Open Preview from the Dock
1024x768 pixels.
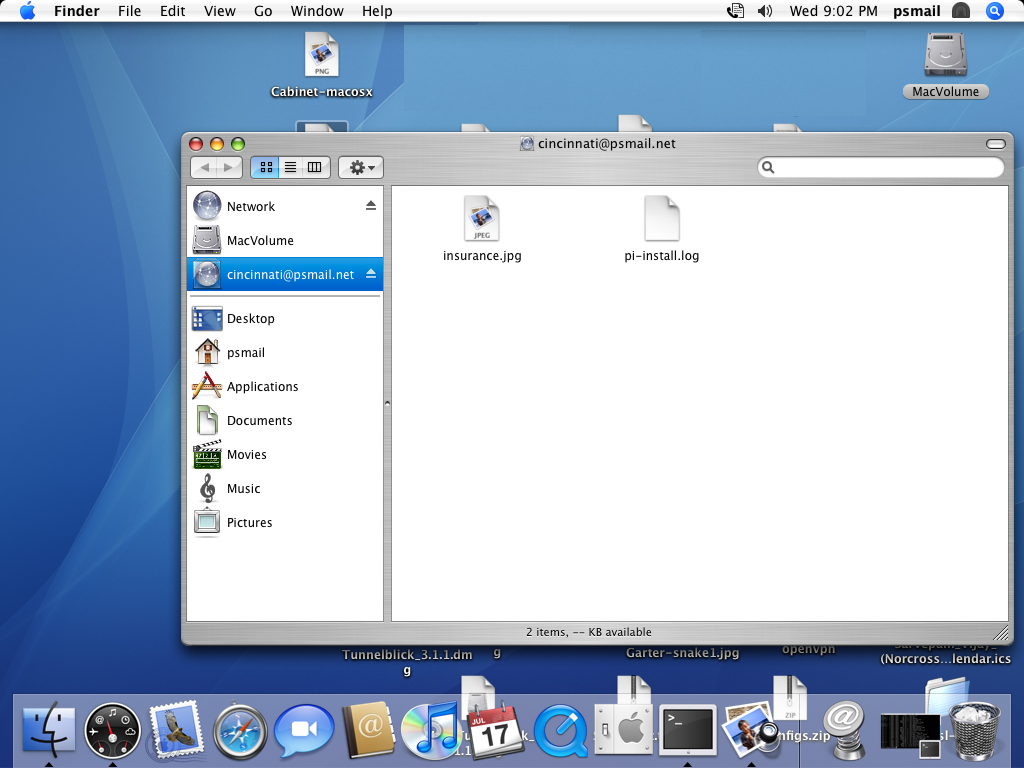(x=751, y=730)
